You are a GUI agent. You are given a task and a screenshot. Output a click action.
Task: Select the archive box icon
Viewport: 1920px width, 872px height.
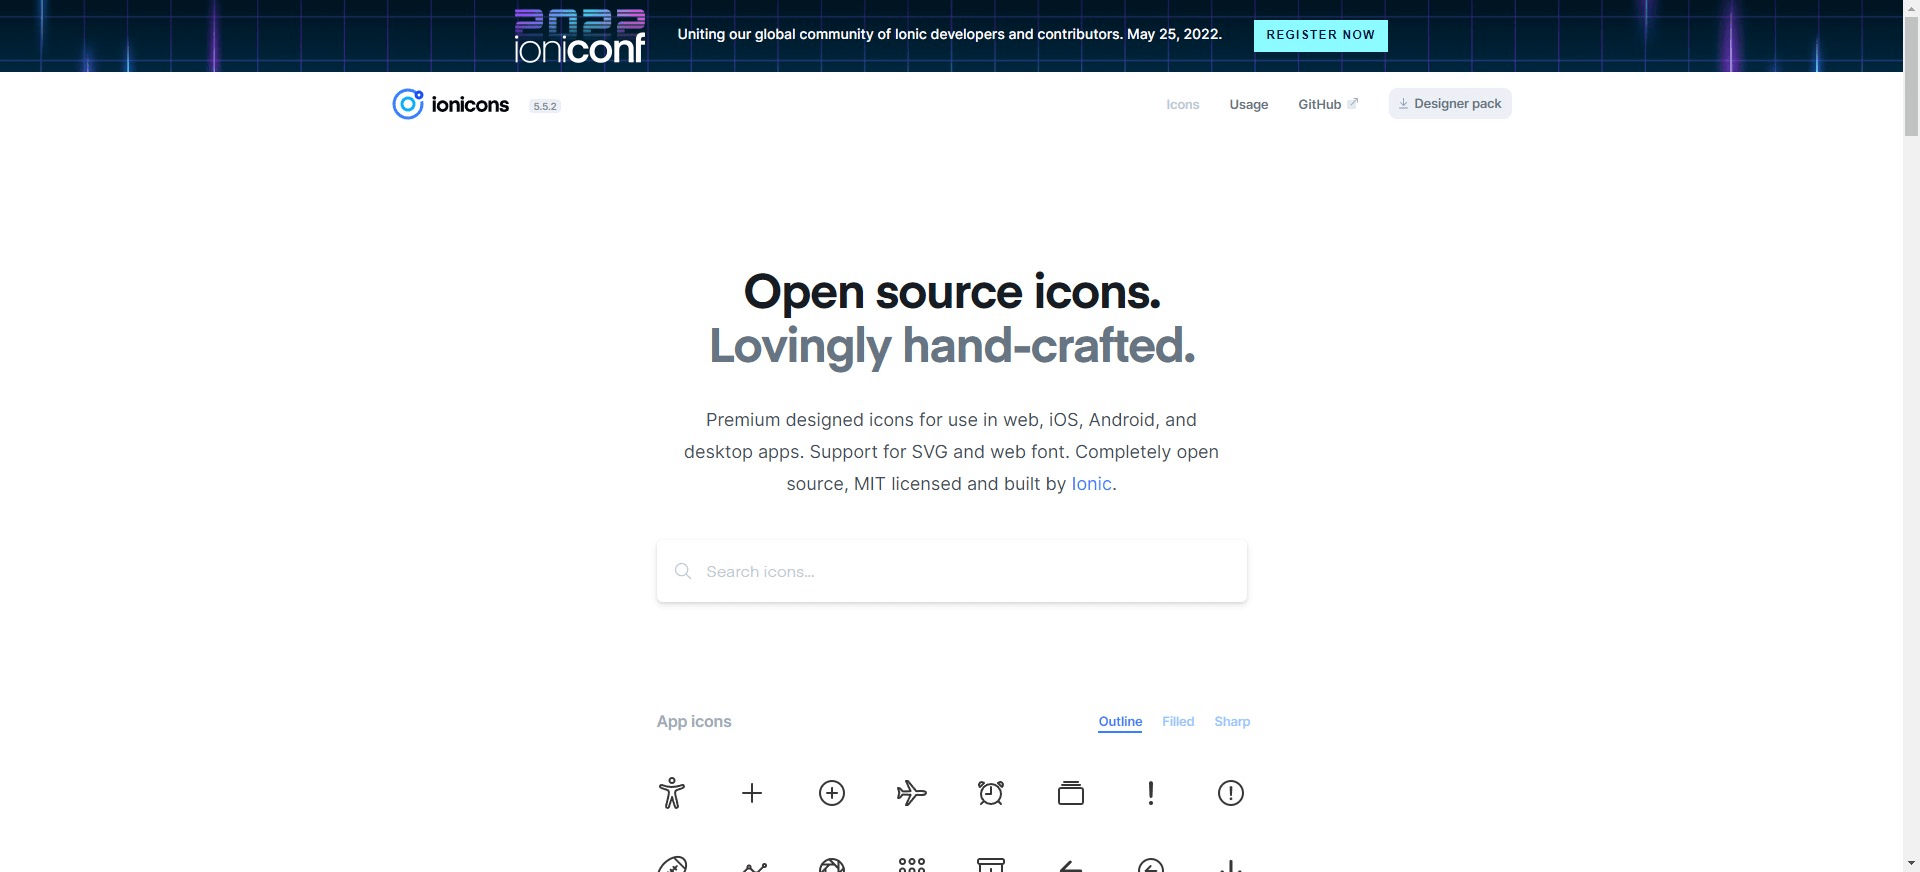point(991,865)
